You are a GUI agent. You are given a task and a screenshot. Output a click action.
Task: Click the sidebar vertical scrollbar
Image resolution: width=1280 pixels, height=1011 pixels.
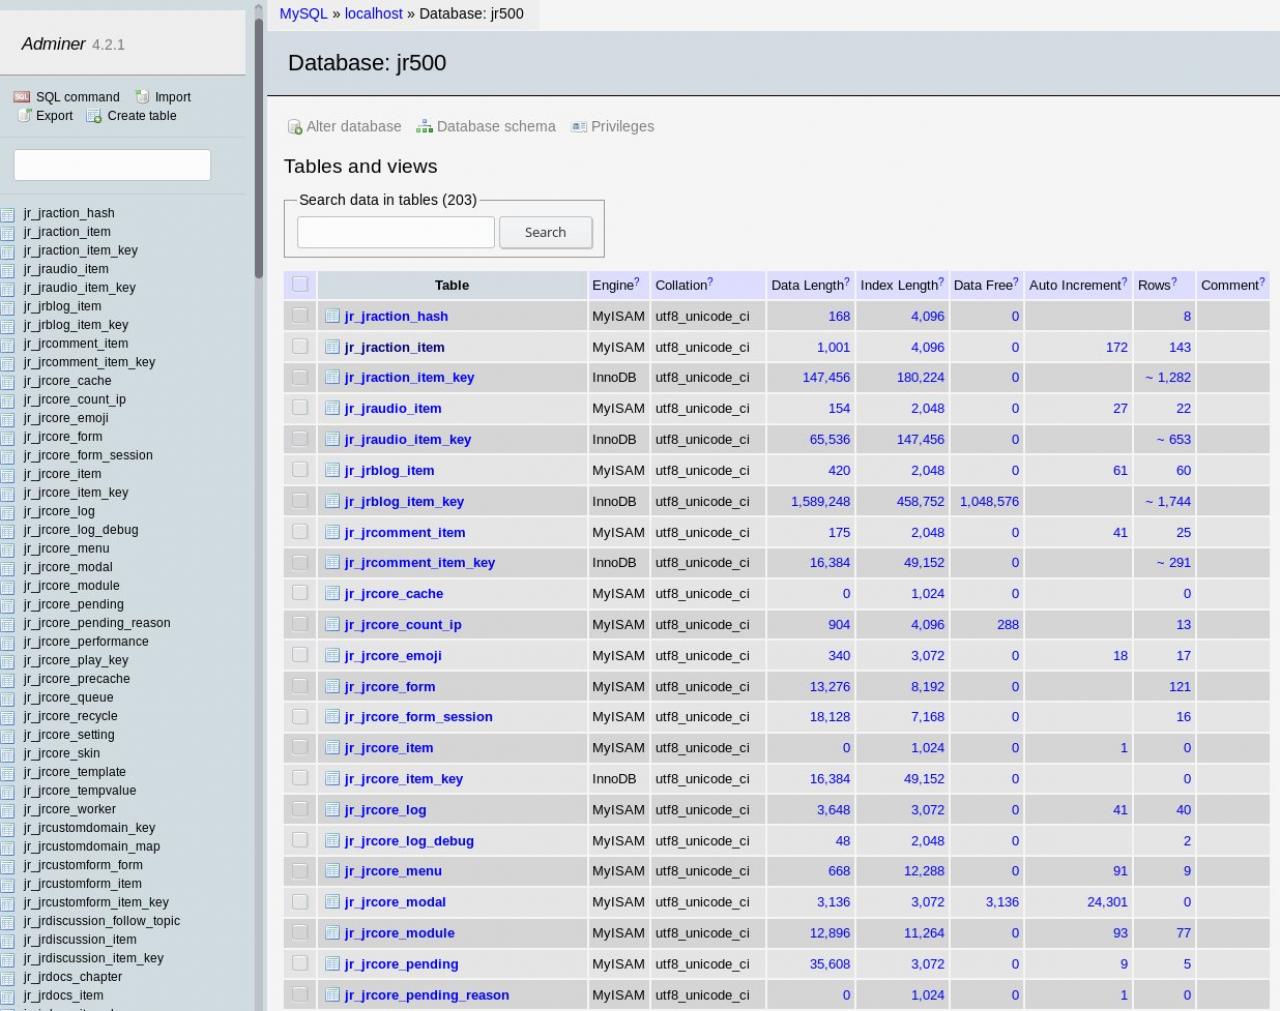click(x=259, y=150)
